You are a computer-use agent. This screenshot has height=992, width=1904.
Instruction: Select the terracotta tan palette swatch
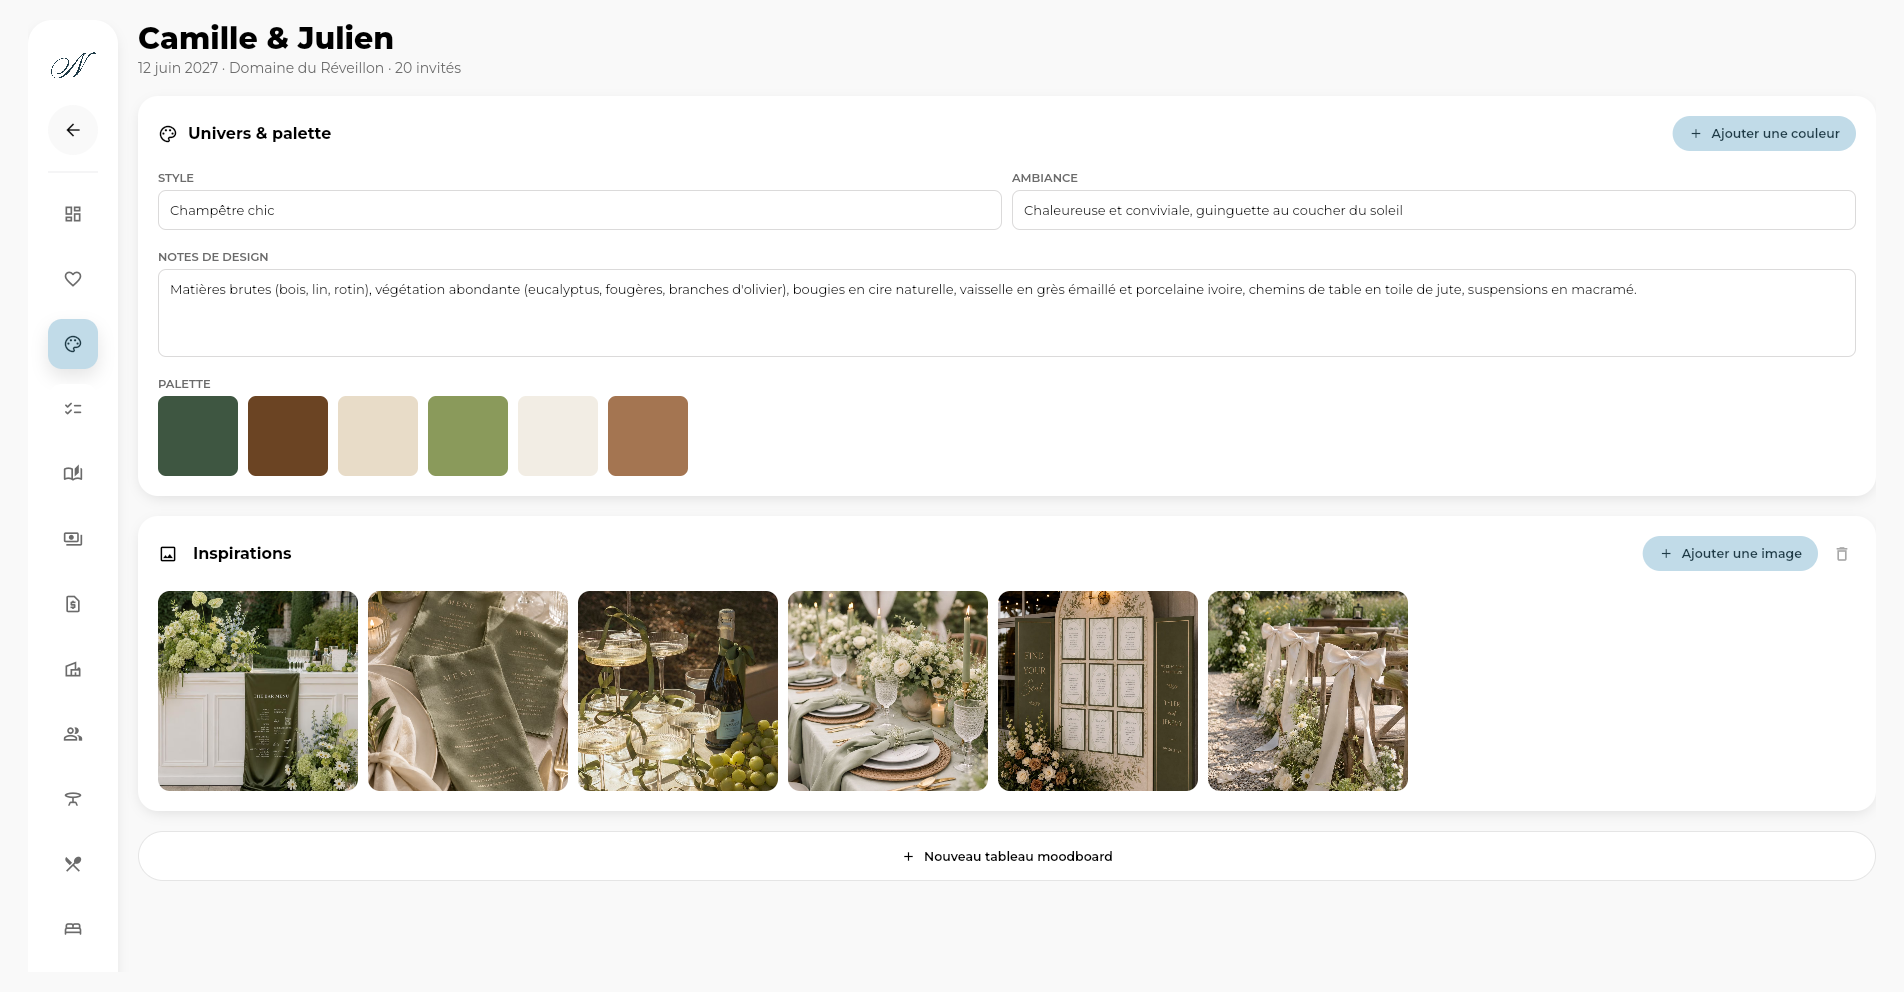coord(648,436)
